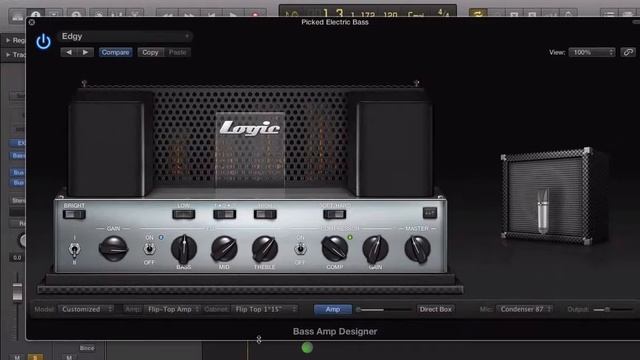The width and height of the screenshot is (640, 360).
Task: Open the View 100% size dropdown
Action: 592,52
